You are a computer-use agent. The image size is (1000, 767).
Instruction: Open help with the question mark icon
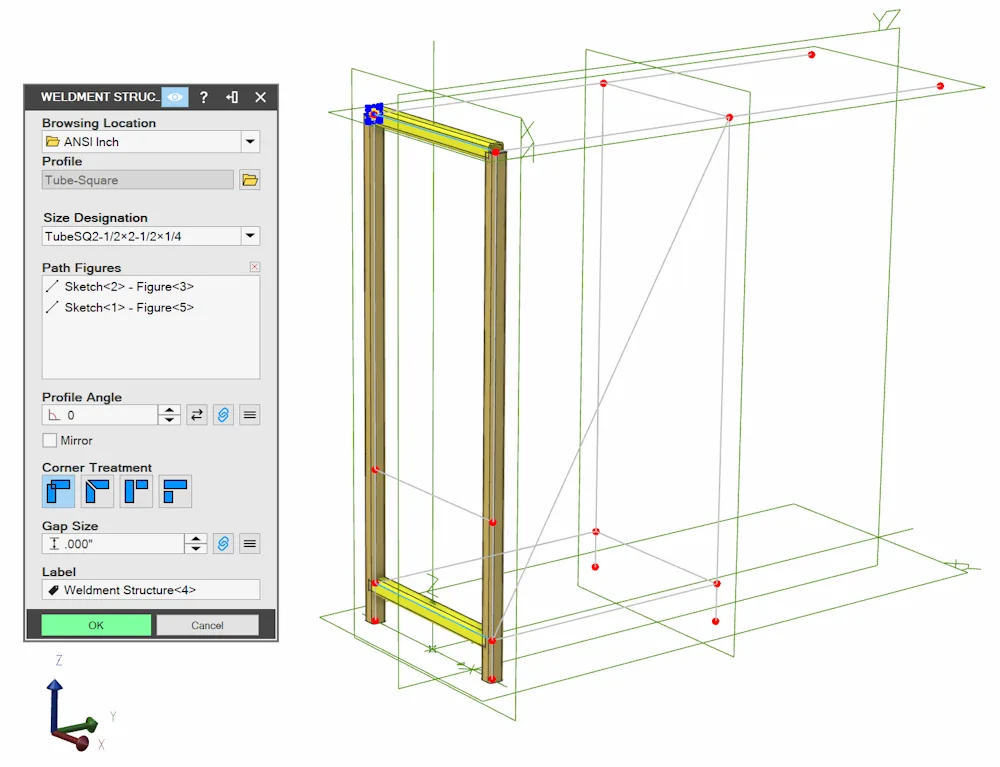click(x=203, y=97)
